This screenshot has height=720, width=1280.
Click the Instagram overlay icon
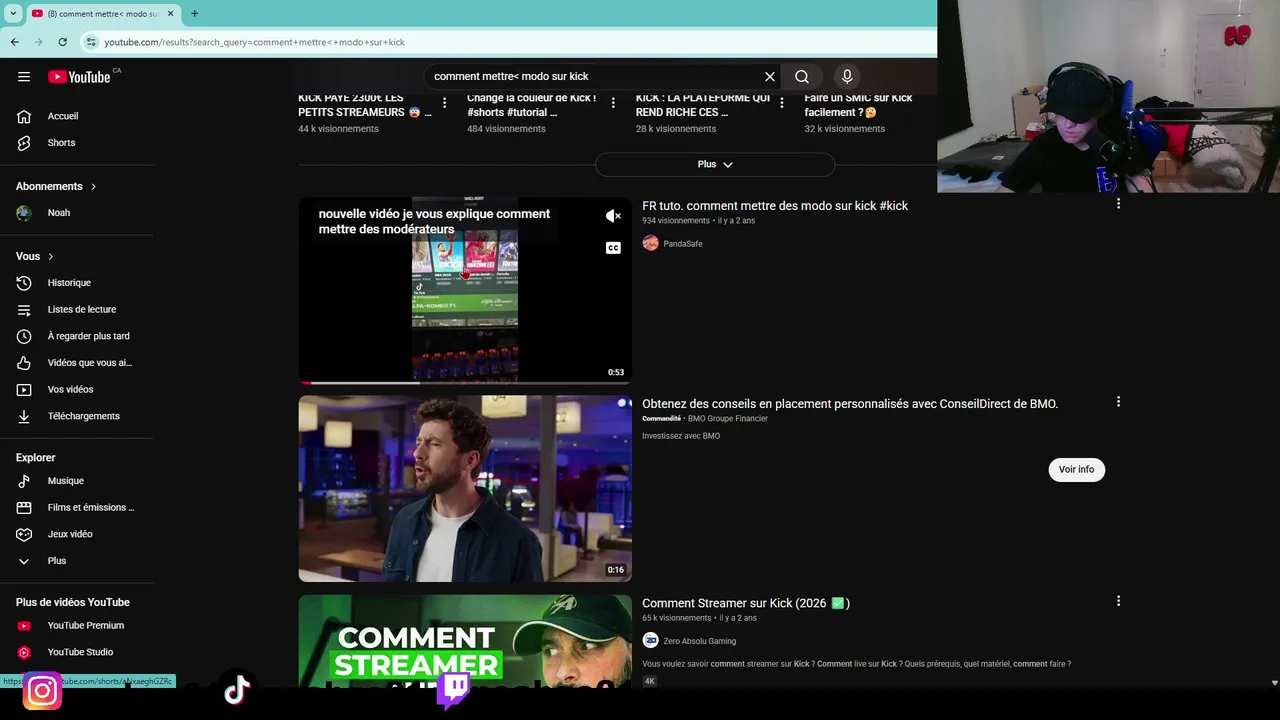click(x=42, y=691)
